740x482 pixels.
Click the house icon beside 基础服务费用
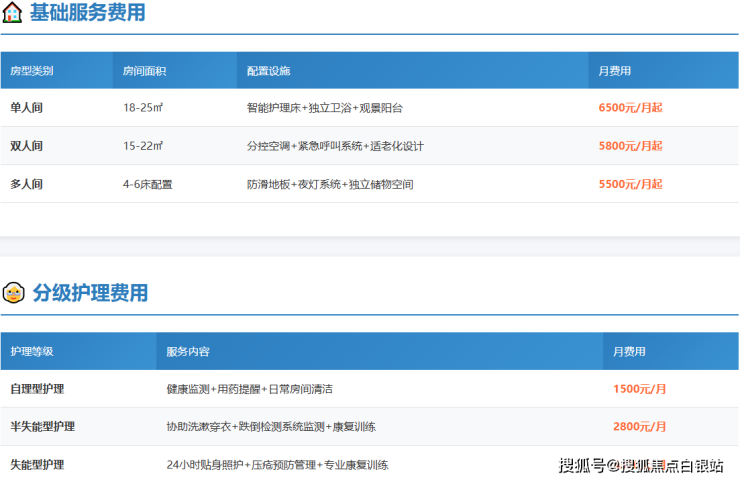tap(13, 14)
